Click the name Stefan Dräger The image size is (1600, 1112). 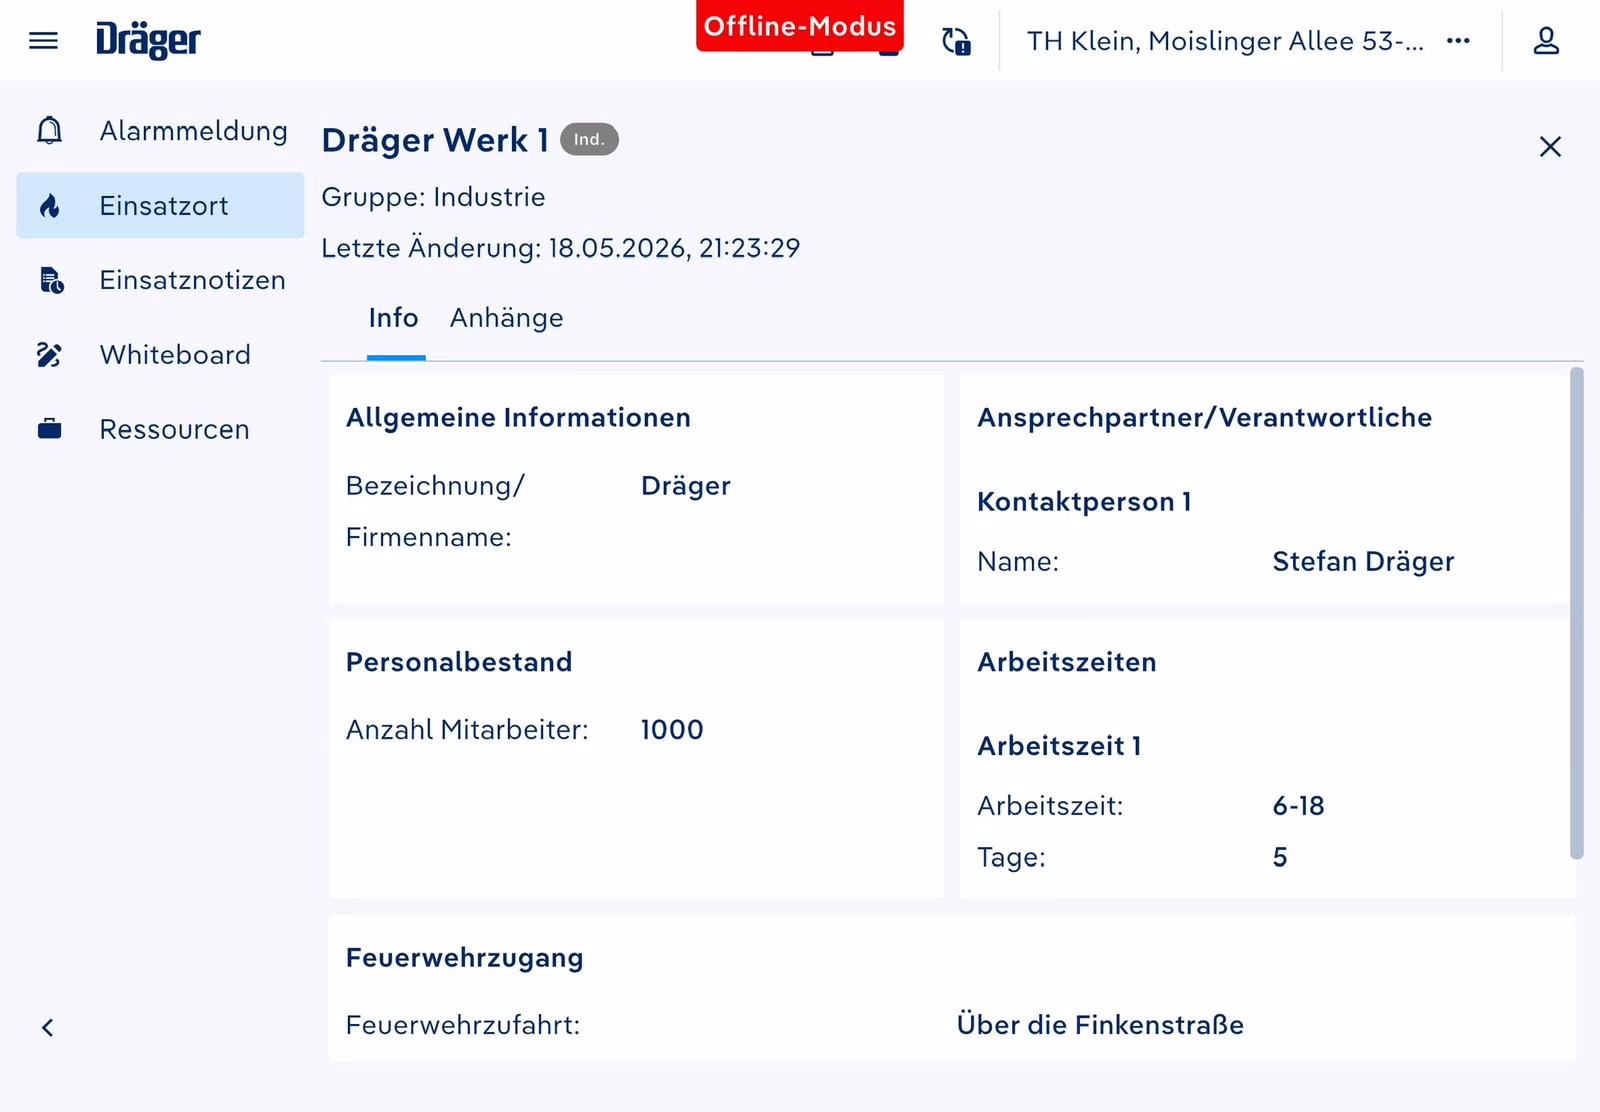coord(1363,562)
